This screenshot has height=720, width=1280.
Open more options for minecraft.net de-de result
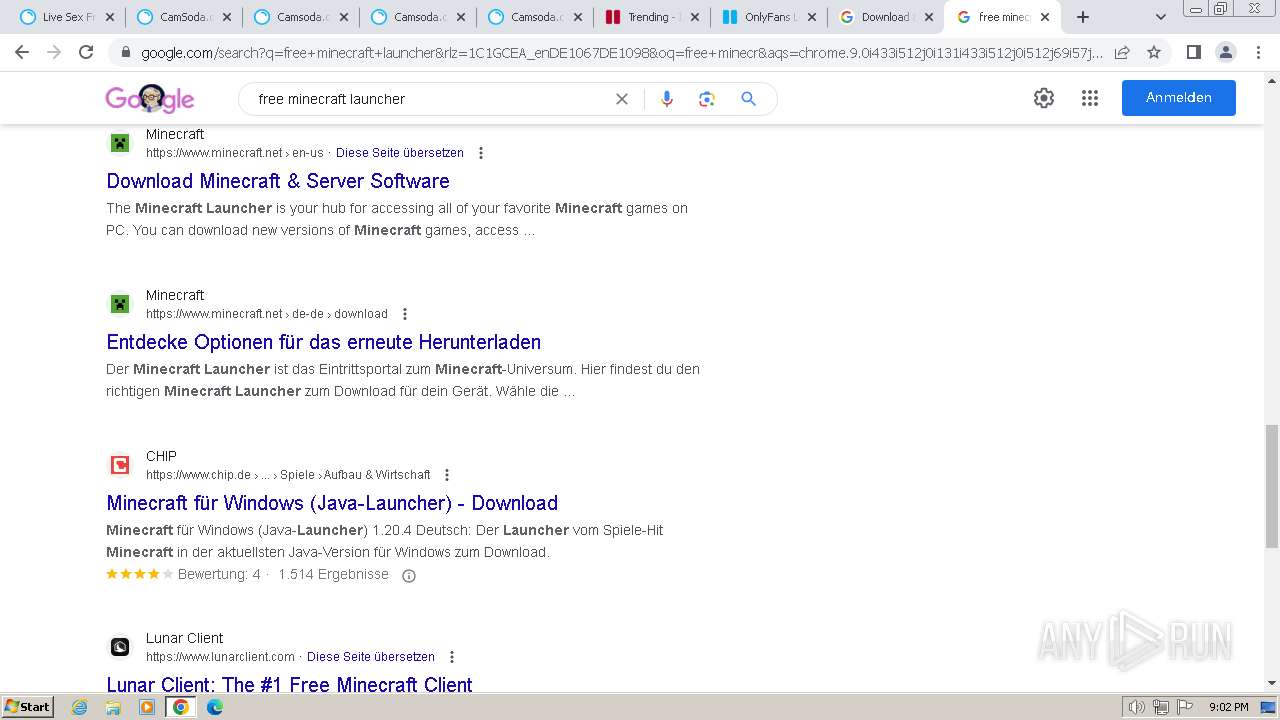[405, 314]
